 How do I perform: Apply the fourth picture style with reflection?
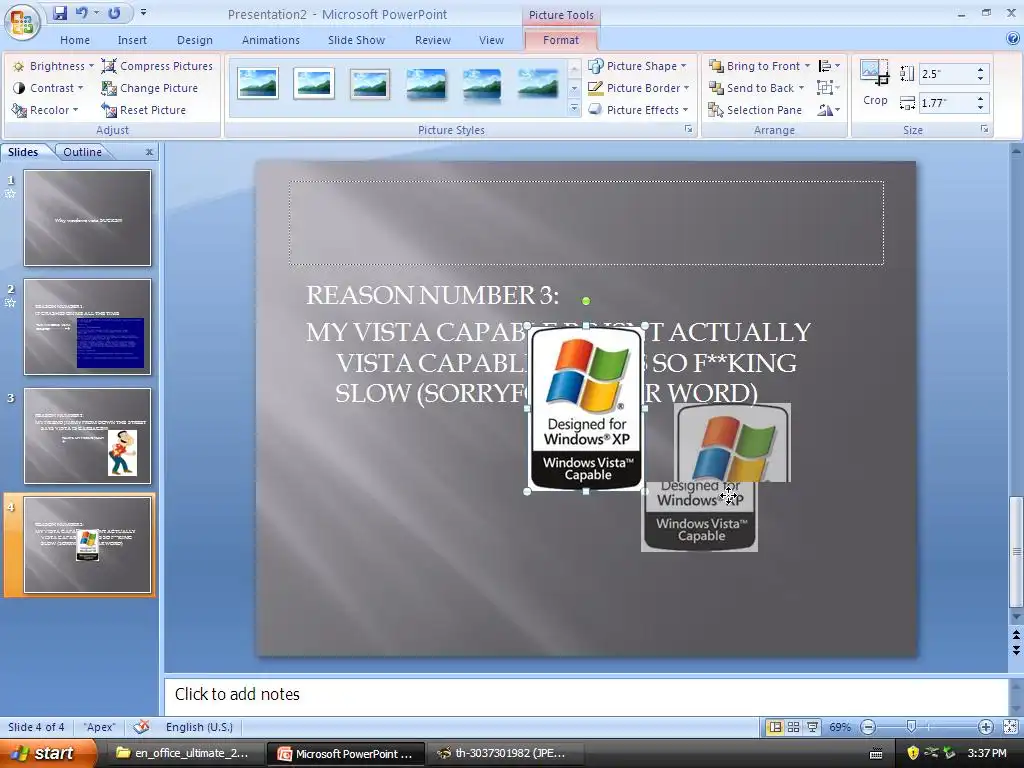coord(426,84)
